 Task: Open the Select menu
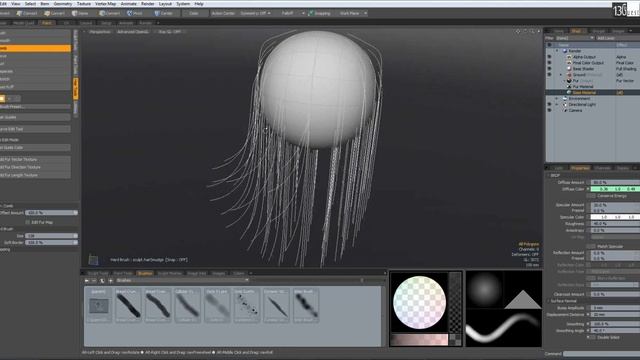click(x=30, y=4)
